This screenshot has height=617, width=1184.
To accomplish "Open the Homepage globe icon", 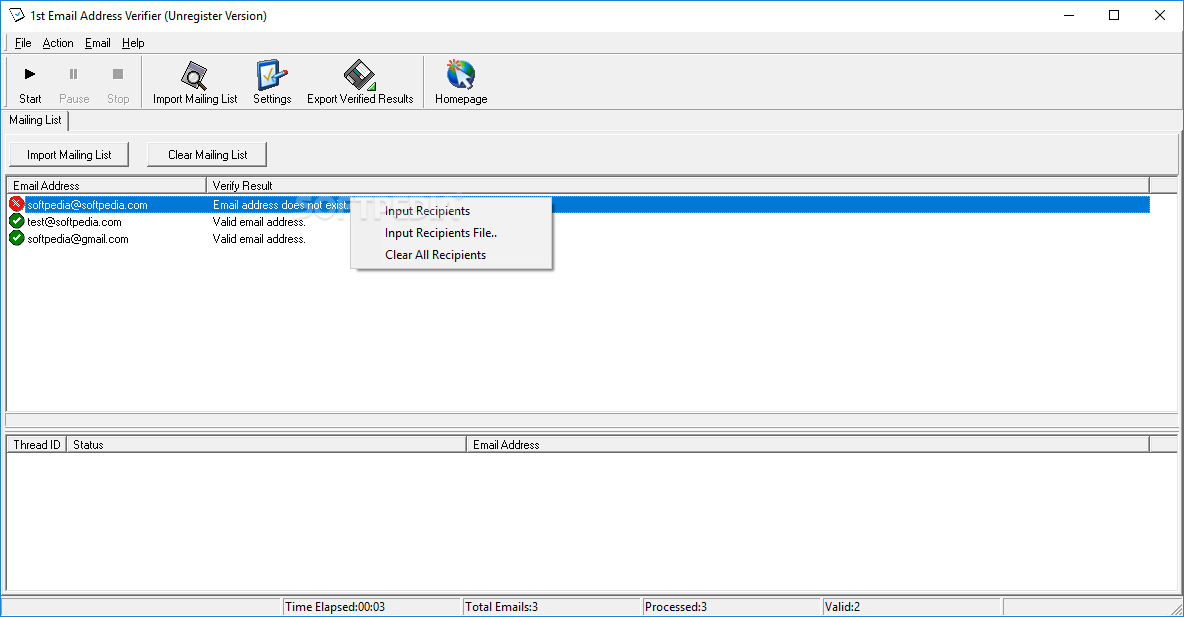I will pyautogui.click(x=461, y=76).
